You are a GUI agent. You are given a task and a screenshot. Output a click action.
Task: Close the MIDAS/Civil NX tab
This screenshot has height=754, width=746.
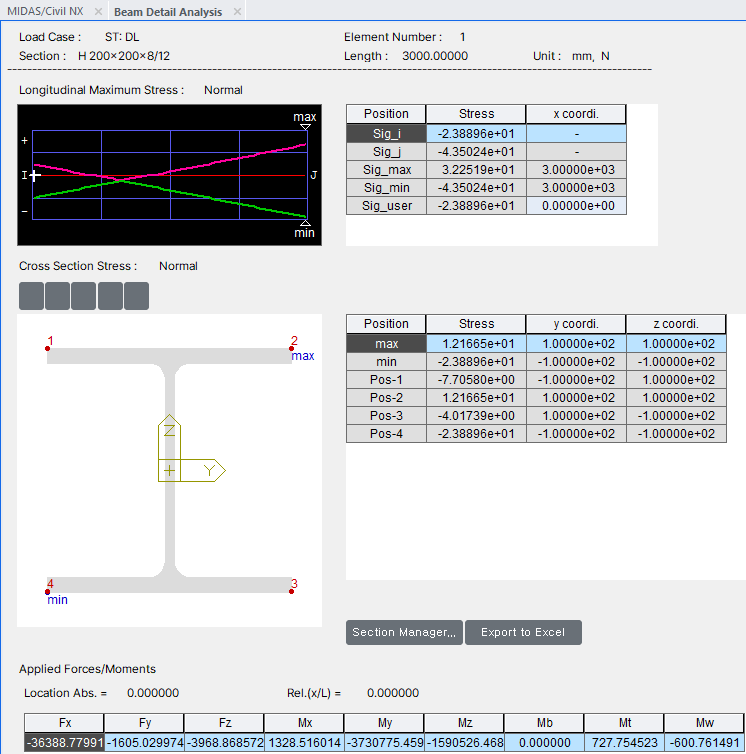pos(98,12)
